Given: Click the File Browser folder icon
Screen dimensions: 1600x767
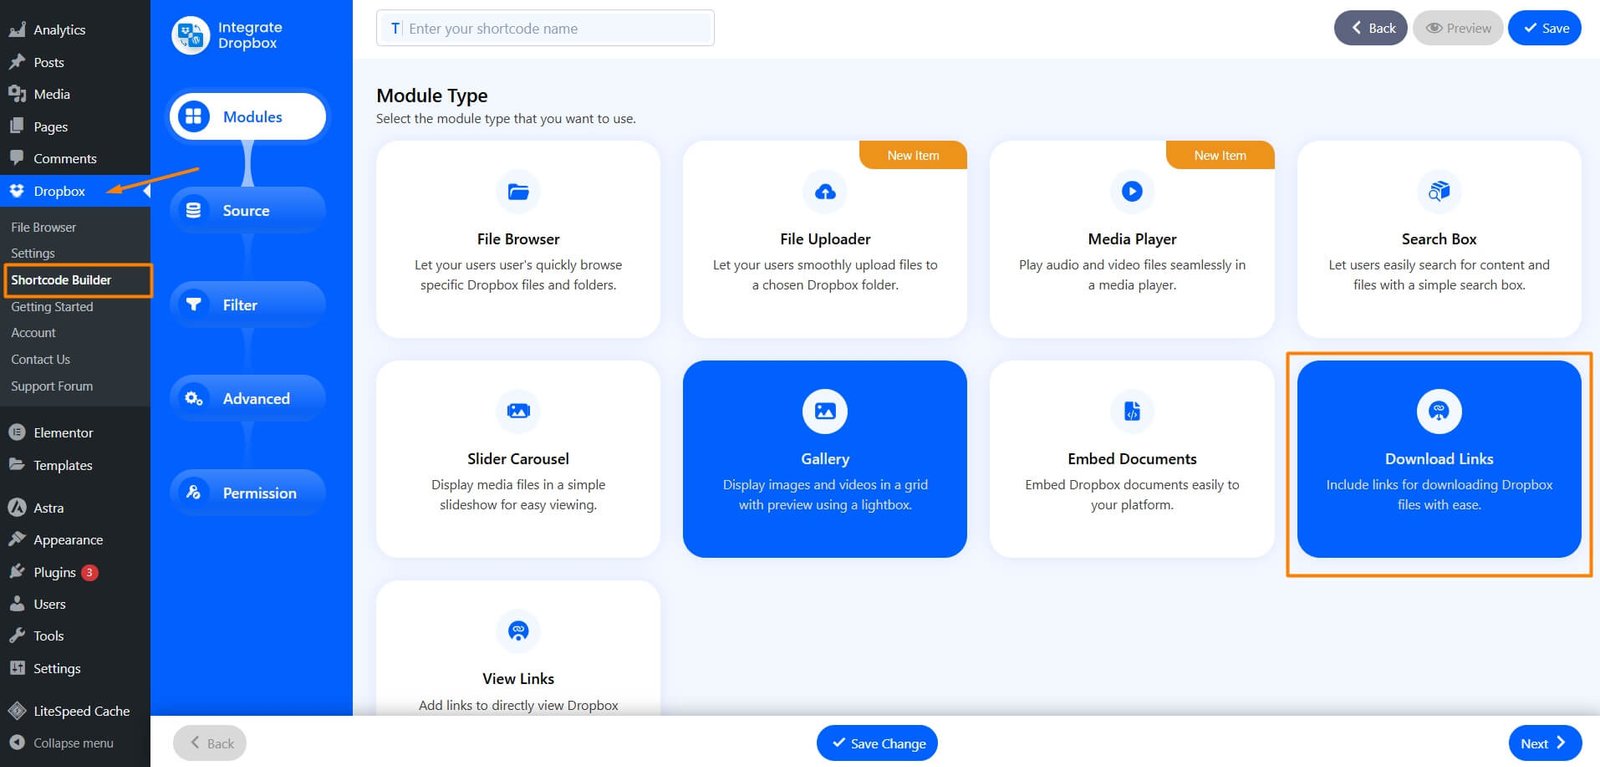Looking at the screenshot, I should coord(518,192).
